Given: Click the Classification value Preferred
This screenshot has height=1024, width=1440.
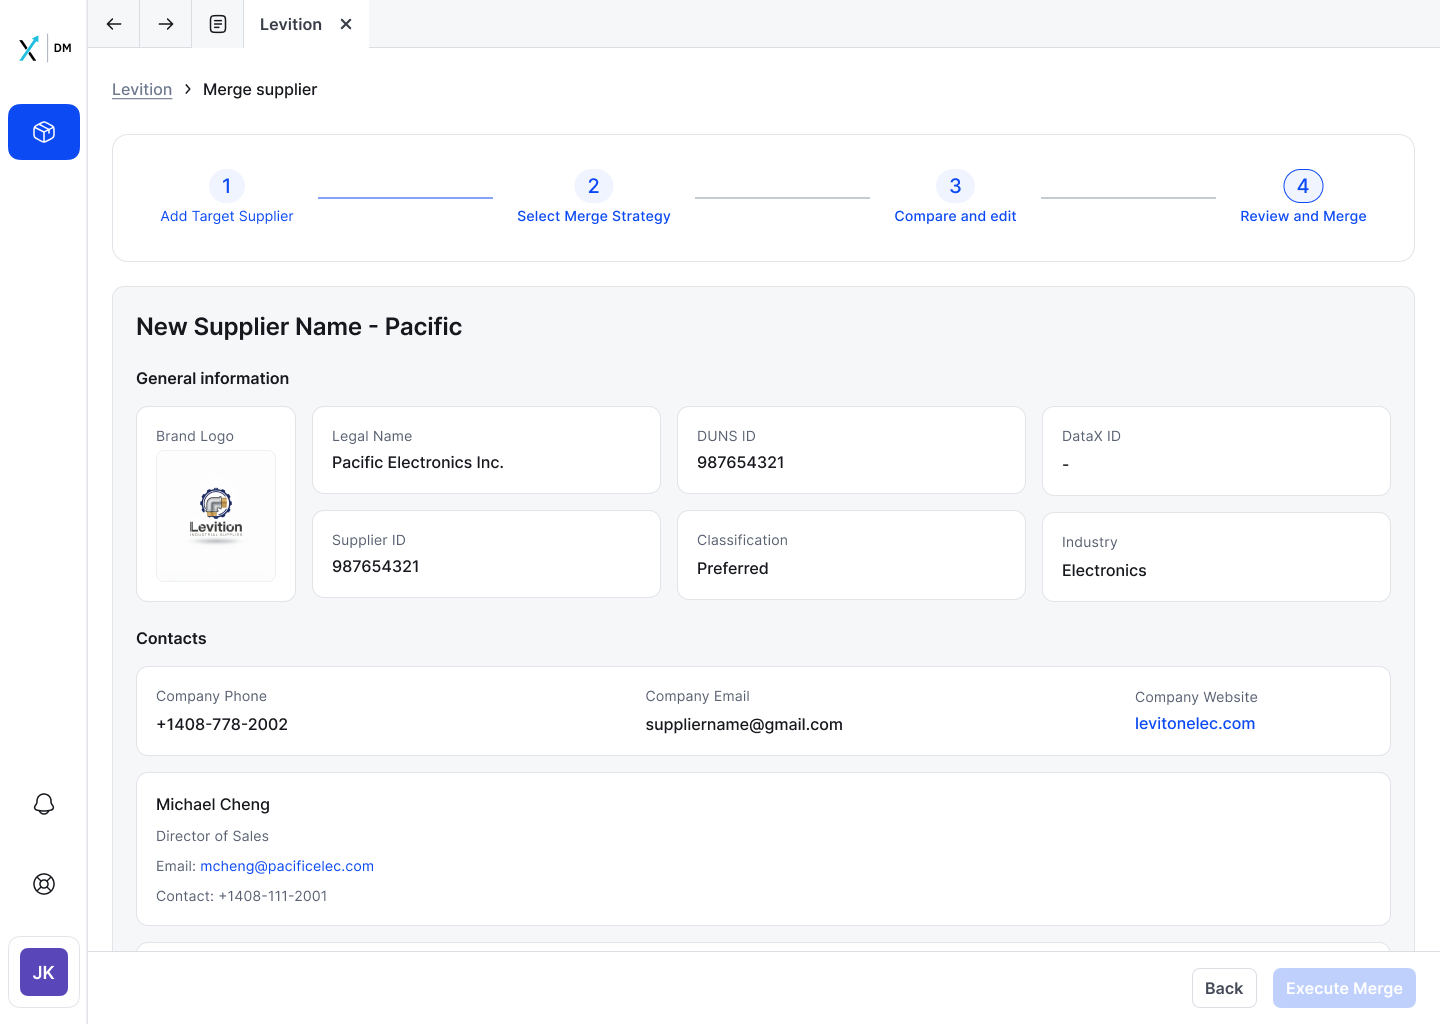Looking at the screenshot, I should tap(733, 568).
